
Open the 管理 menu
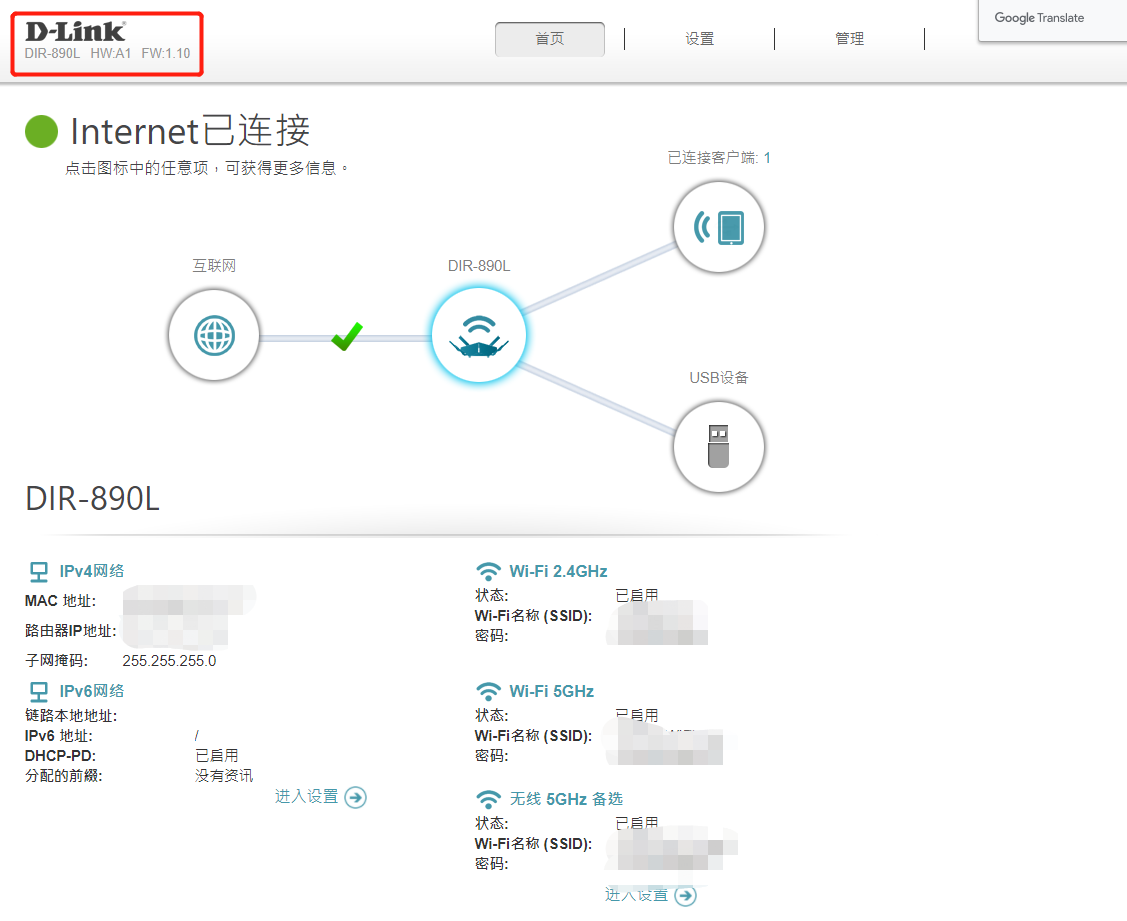point(850,39)
